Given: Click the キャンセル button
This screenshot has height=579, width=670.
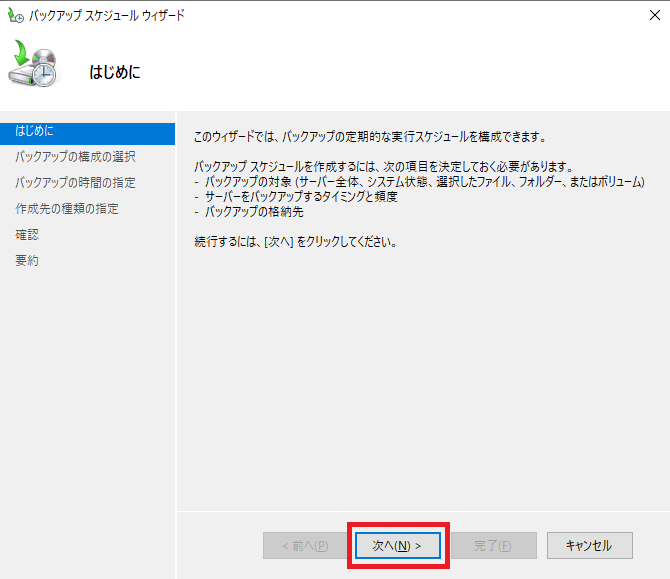Looking at the screenshot, I should pos(589,545).
